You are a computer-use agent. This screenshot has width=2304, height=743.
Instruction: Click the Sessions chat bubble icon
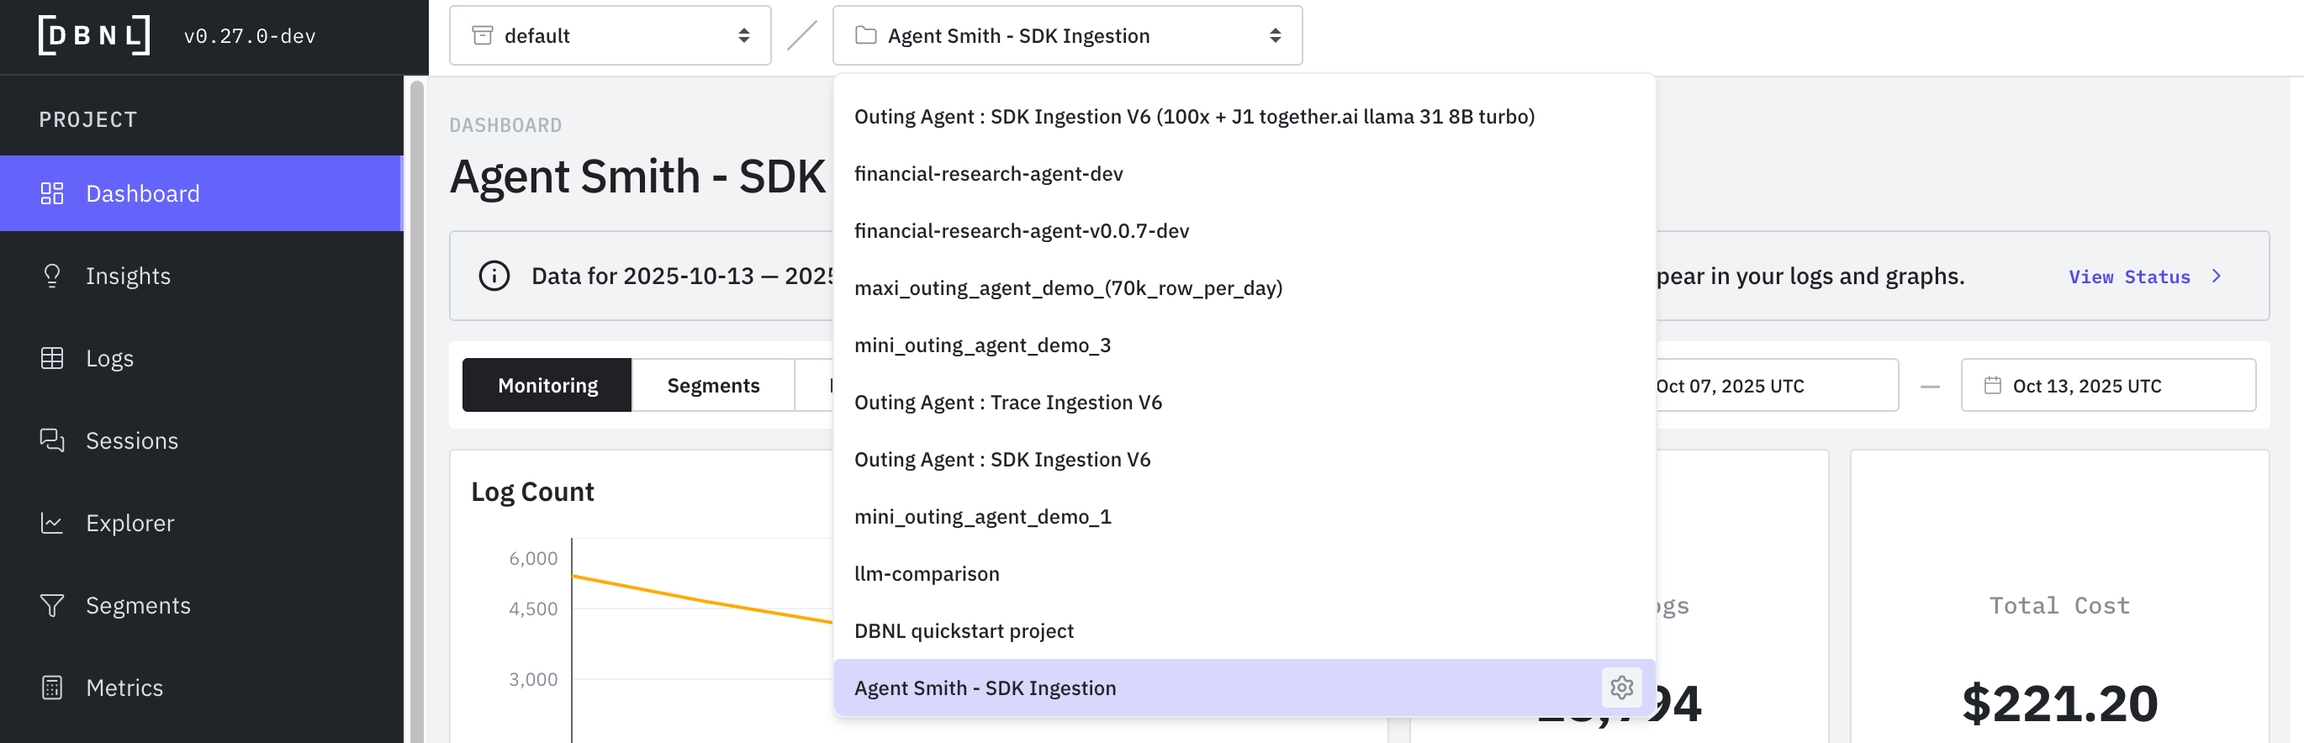tap(52, 440)
